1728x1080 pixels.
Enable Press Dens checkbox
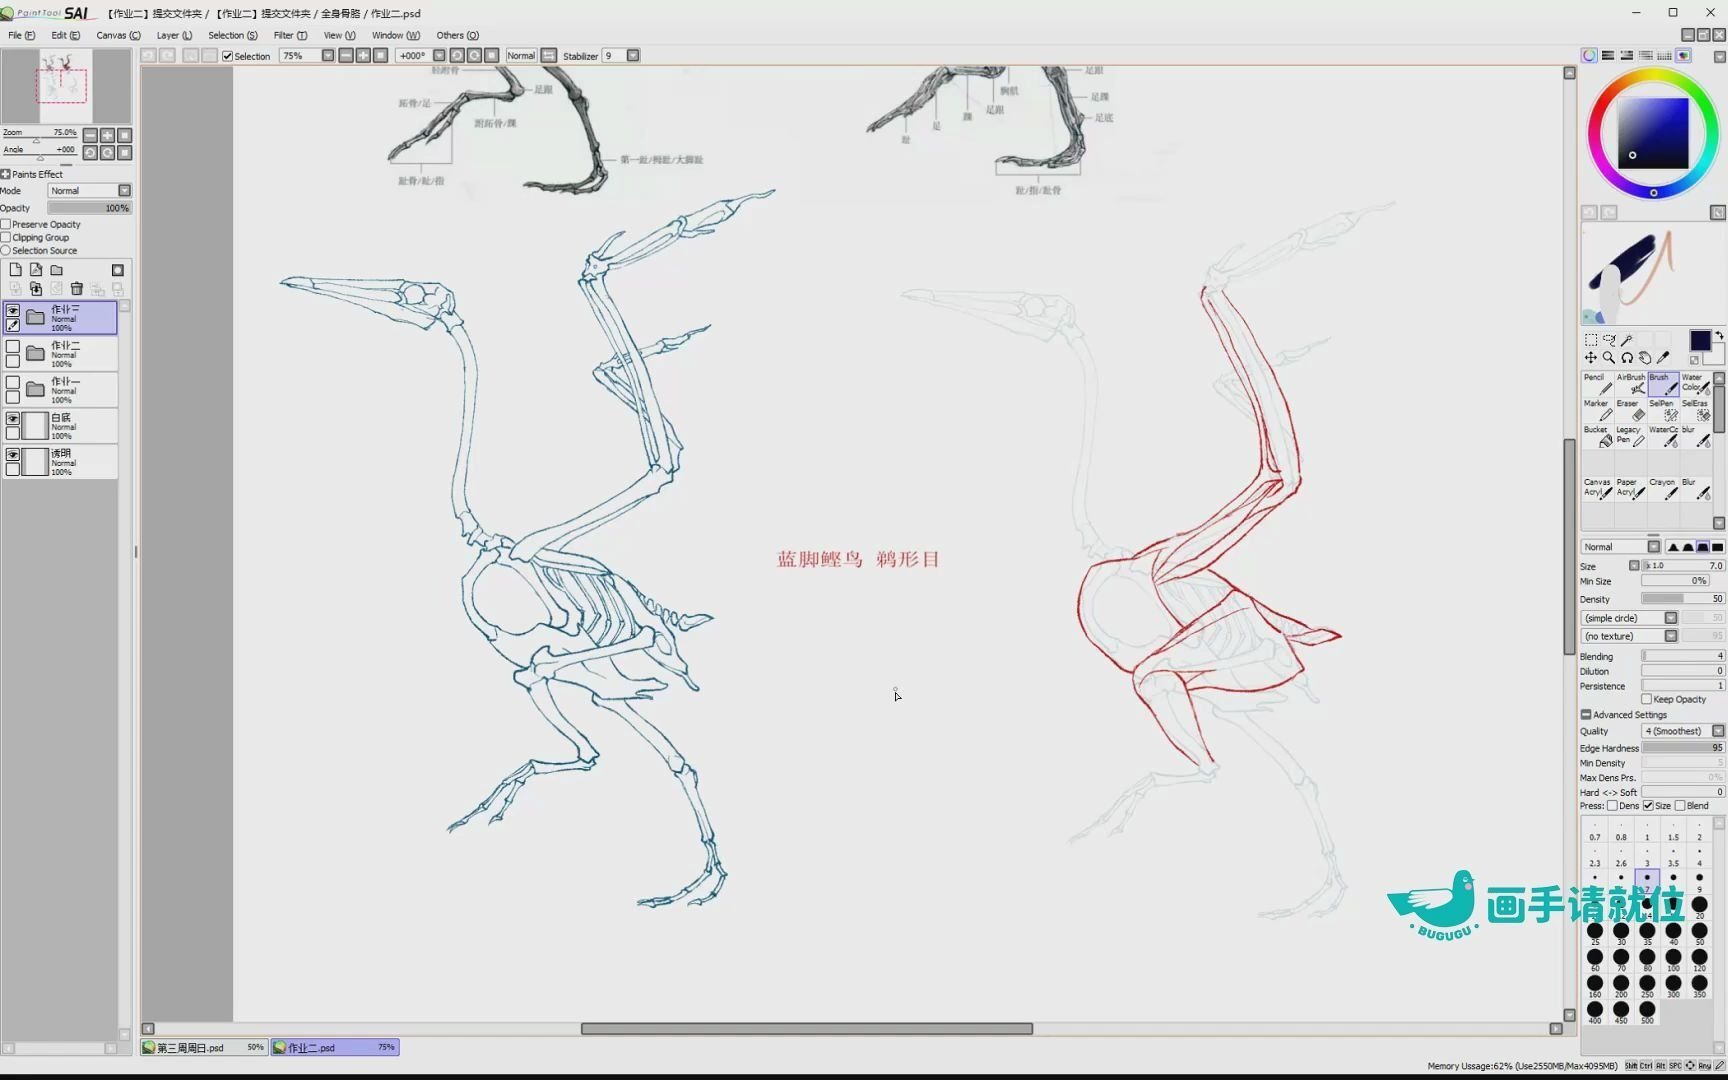(x=1612, y=806)
